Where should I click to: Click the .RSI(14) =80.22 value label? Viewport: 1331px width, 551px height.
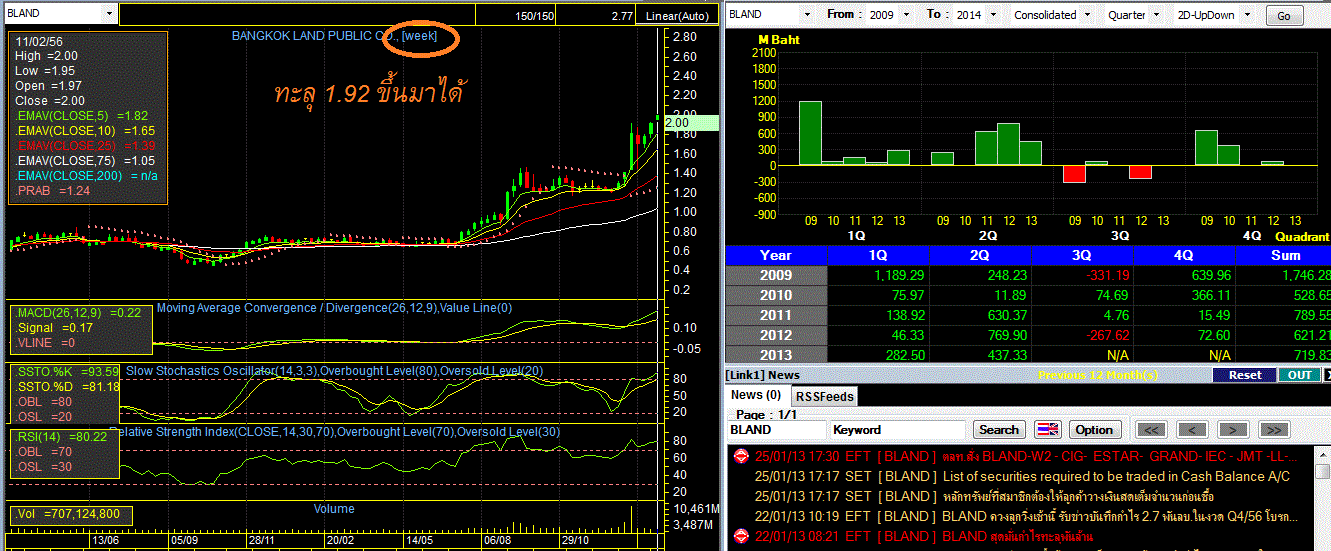pyautogui.click(x=61, y=436)
